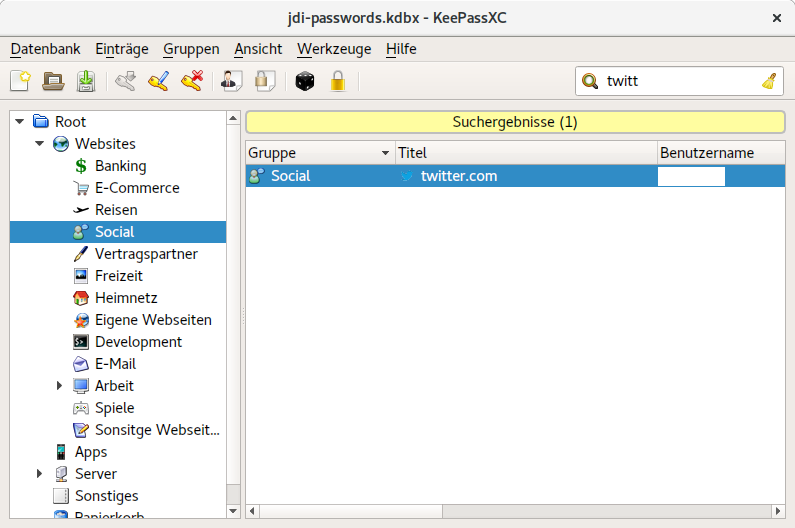Delete entry with the red X key icon
The width and height of the screenshot is (795, 528).
tap(192, 81)
